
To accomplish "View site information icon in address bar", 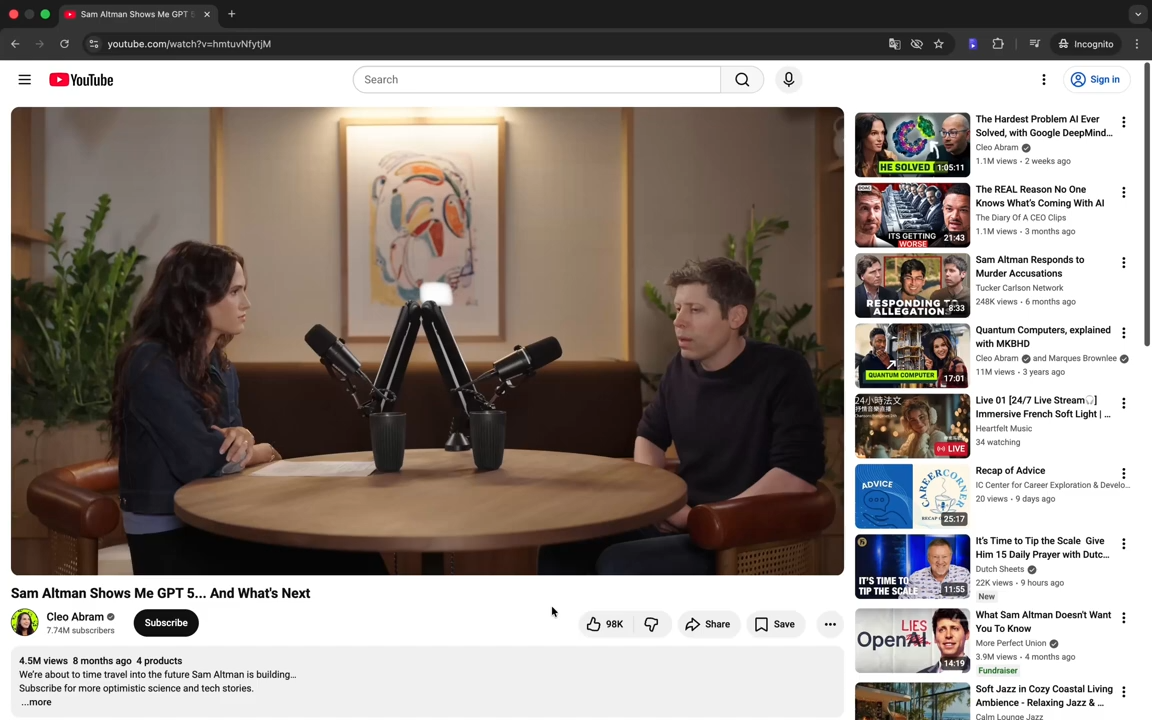I will 93,44.
